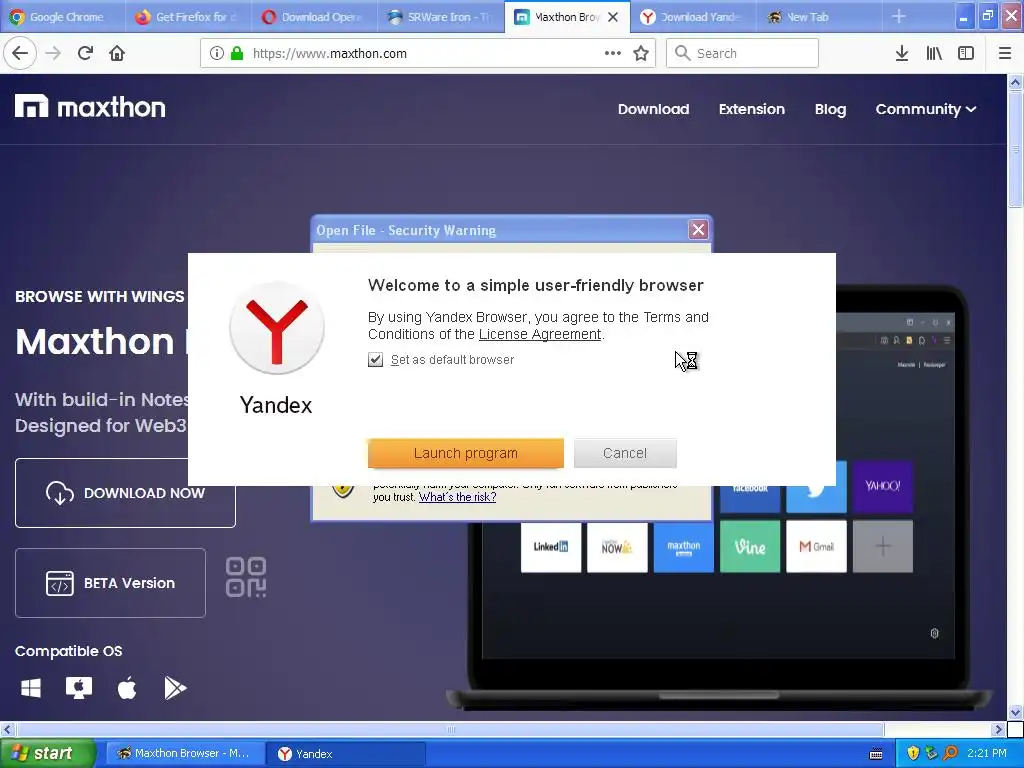The image size is (1024, 768).
Task: Reload the current page
Action: click(x=85, y=54)
